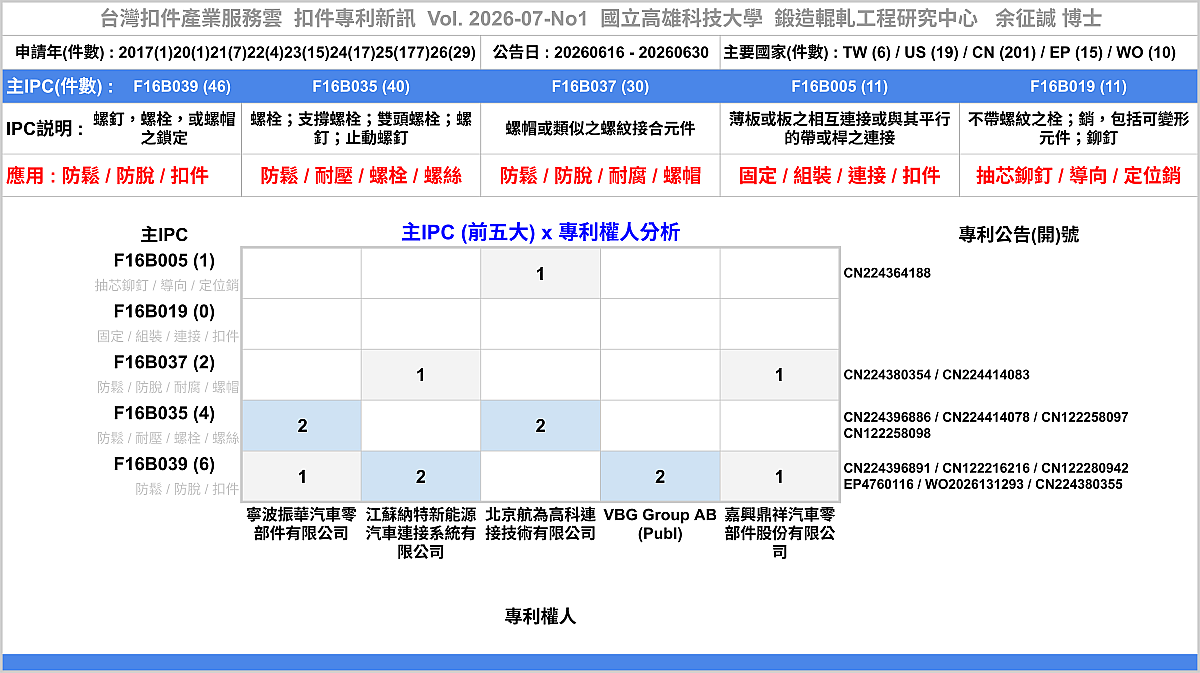This screenshot has width=1200, height=673.
Task: Click patent number WO2026131293
Action: click(975, 485)
